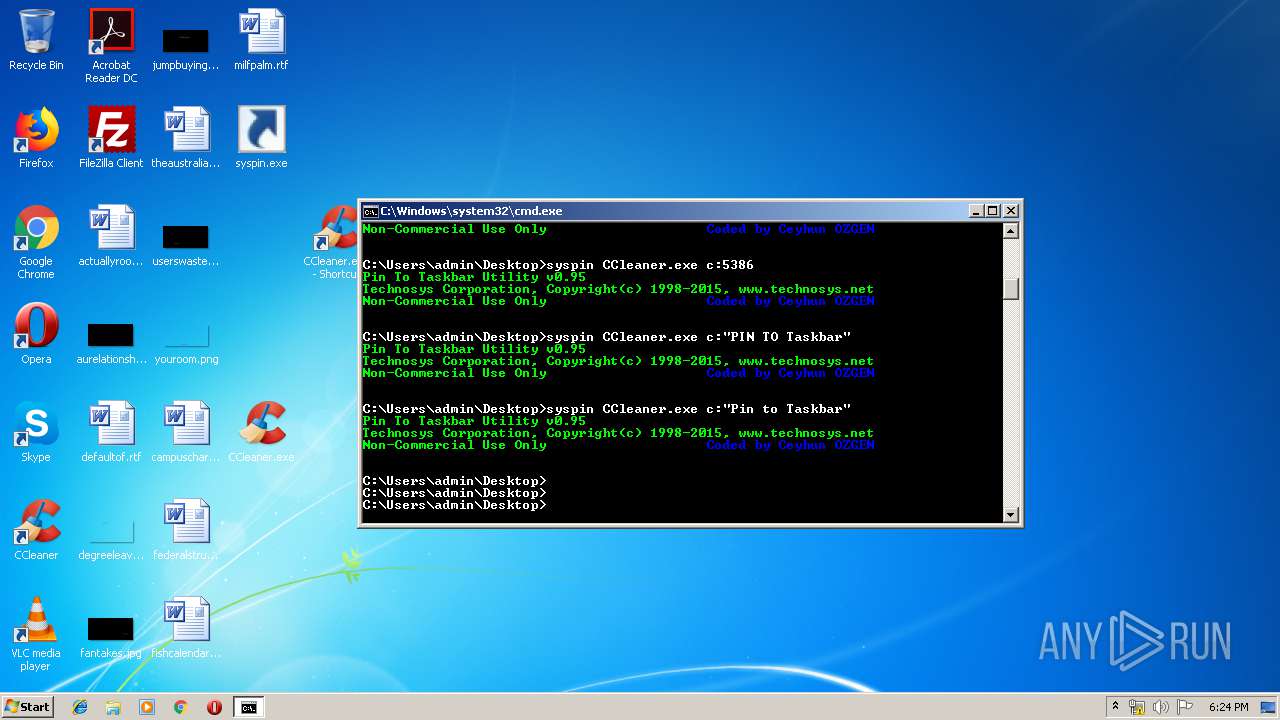This screenshot has width=1280, height=720.
Task: Launch Internet Explorer from taskbar
Action: pyautogui.click(x=80, y=707)
